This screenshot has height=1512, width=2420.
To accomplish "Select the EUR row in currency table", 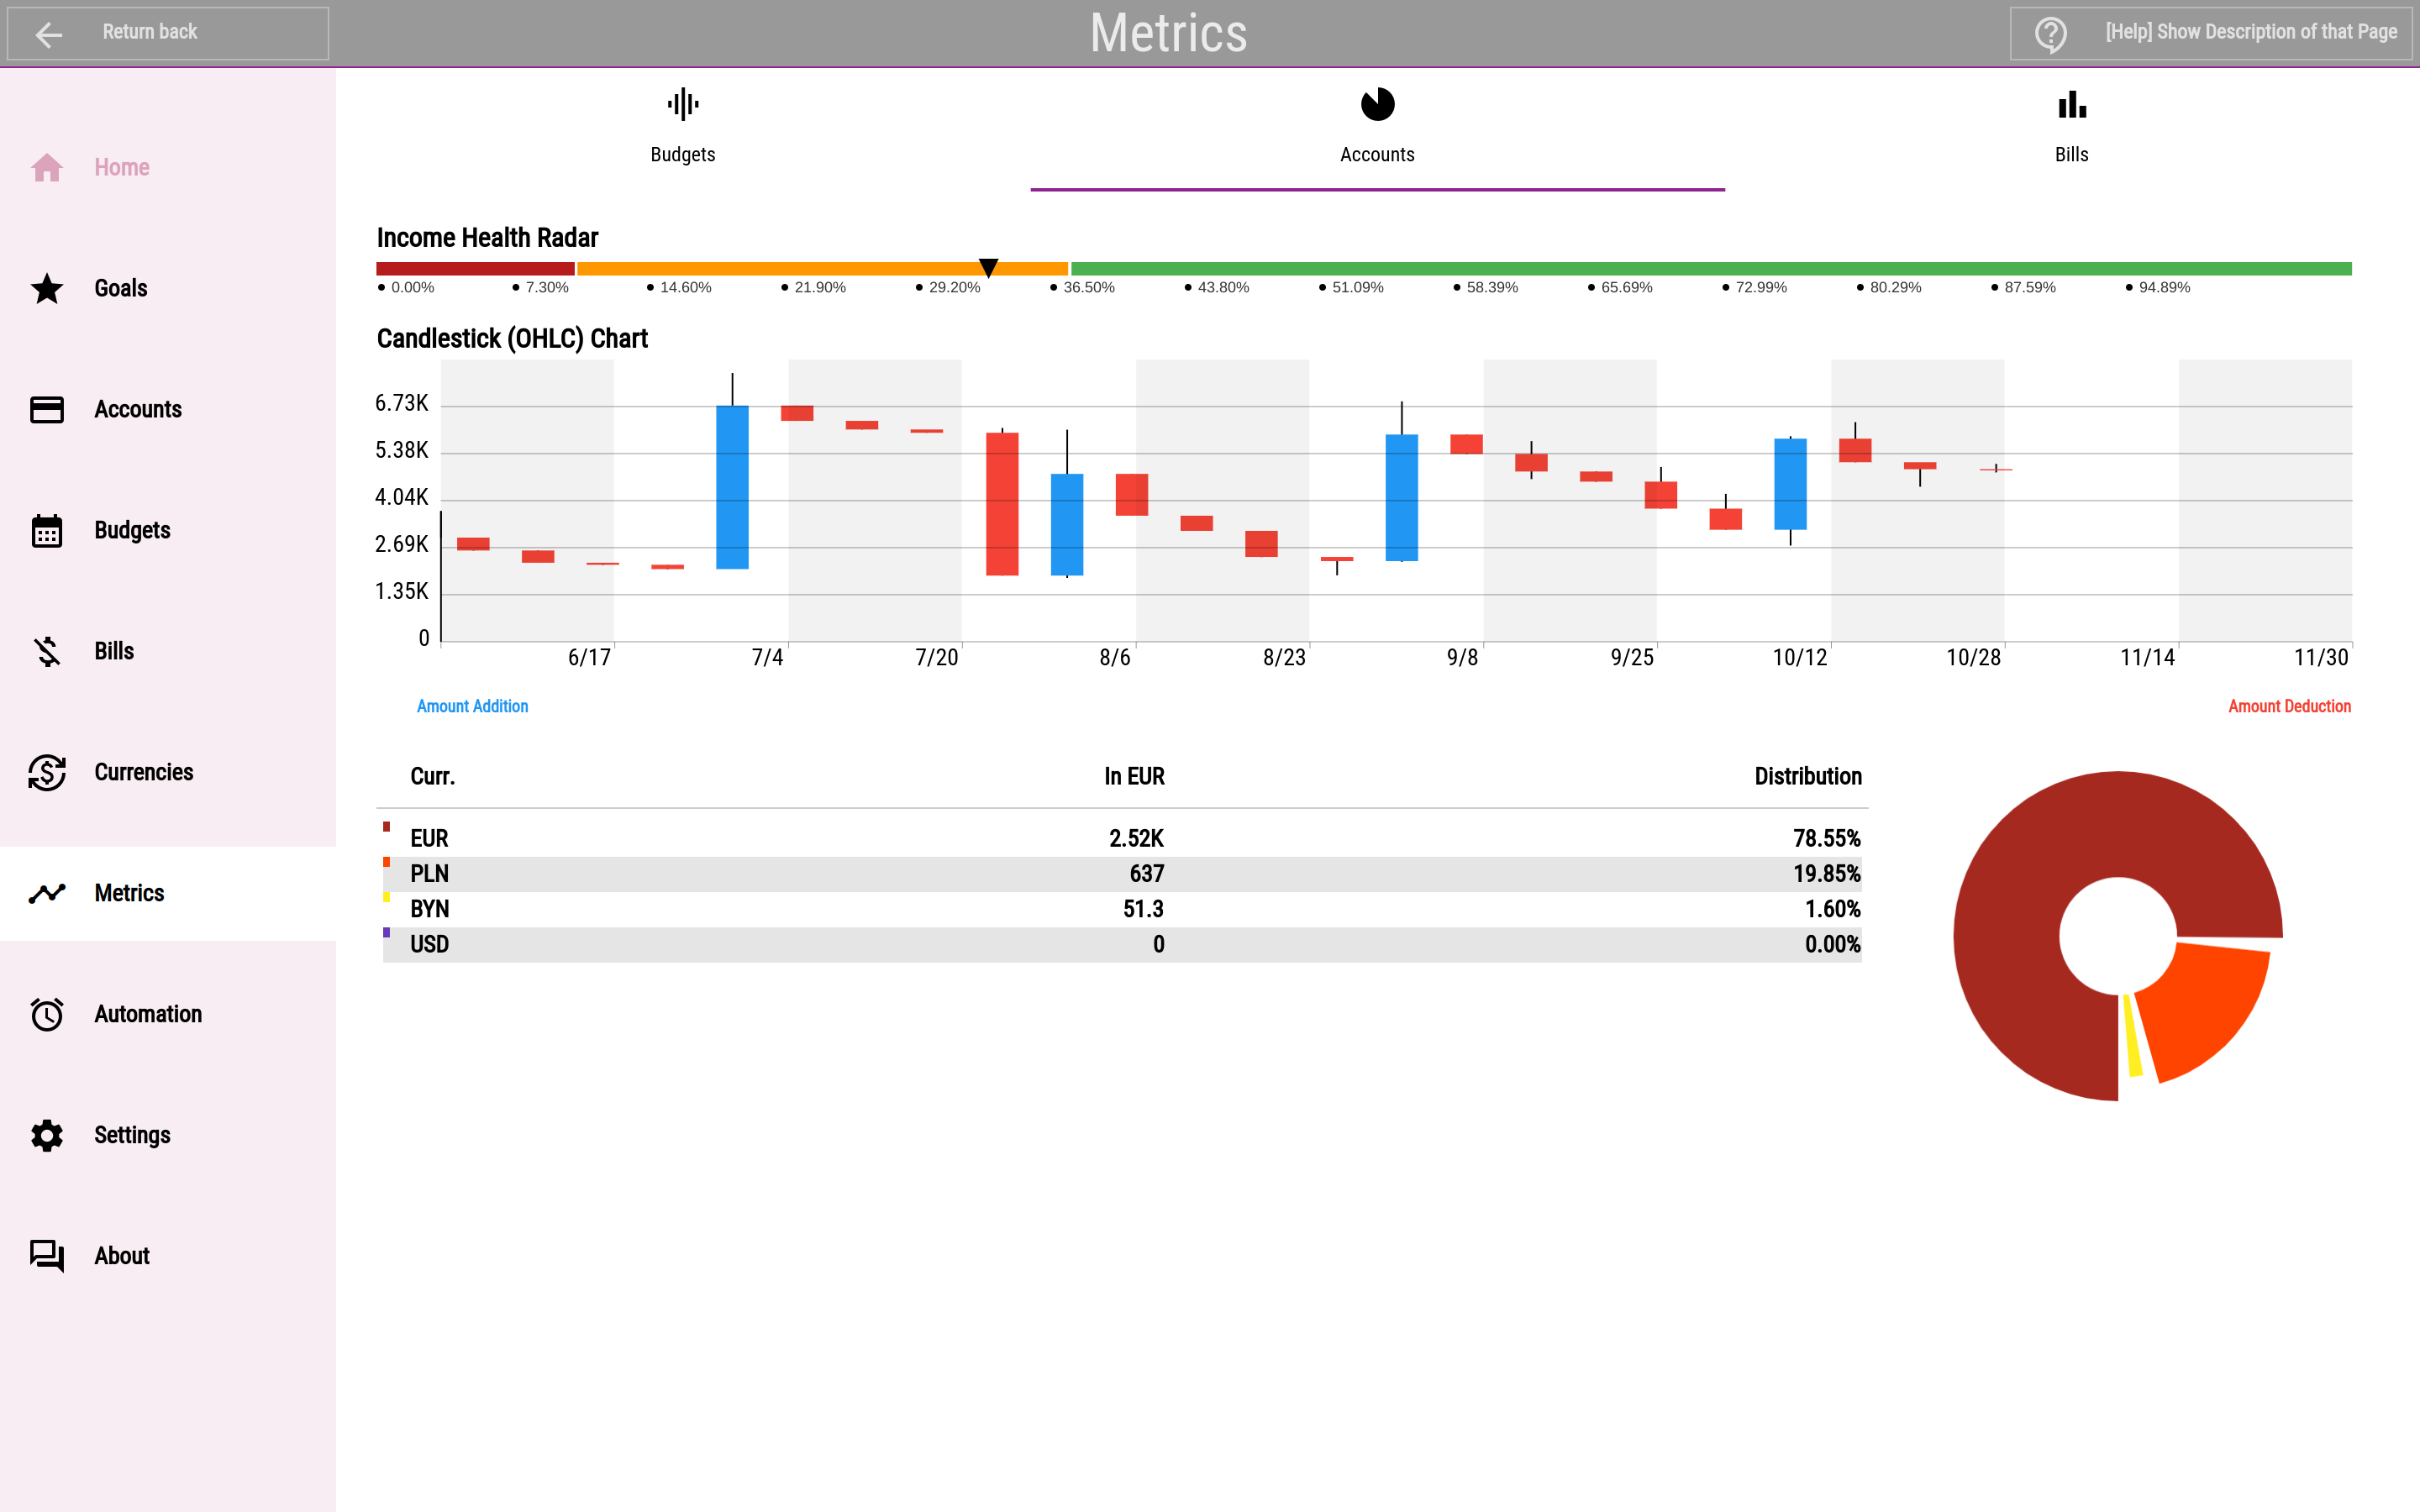I will tap(1122, 838).
